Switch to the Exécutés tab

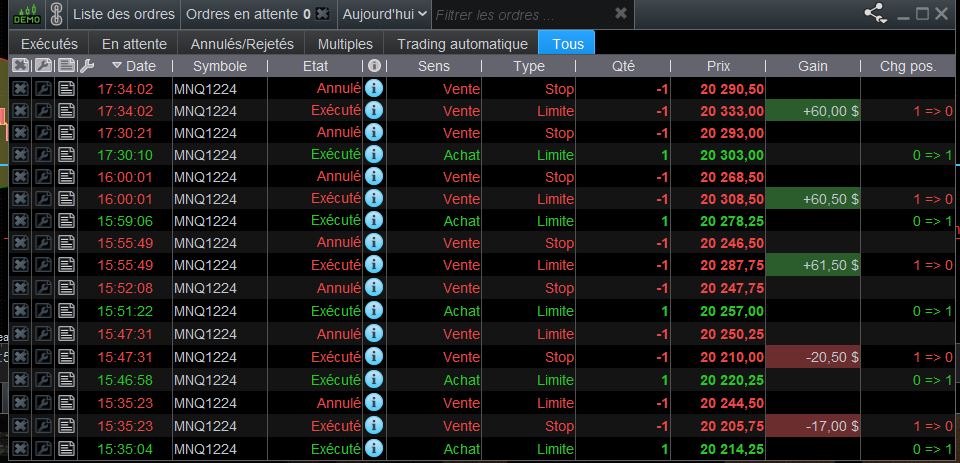click(50, 44)
